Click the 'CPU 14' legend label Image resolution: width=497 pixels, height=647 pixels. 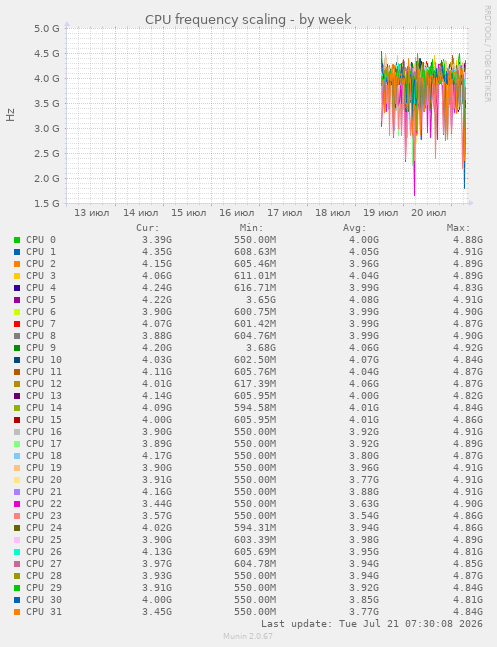pyautogui.click(x=44, y=407)
